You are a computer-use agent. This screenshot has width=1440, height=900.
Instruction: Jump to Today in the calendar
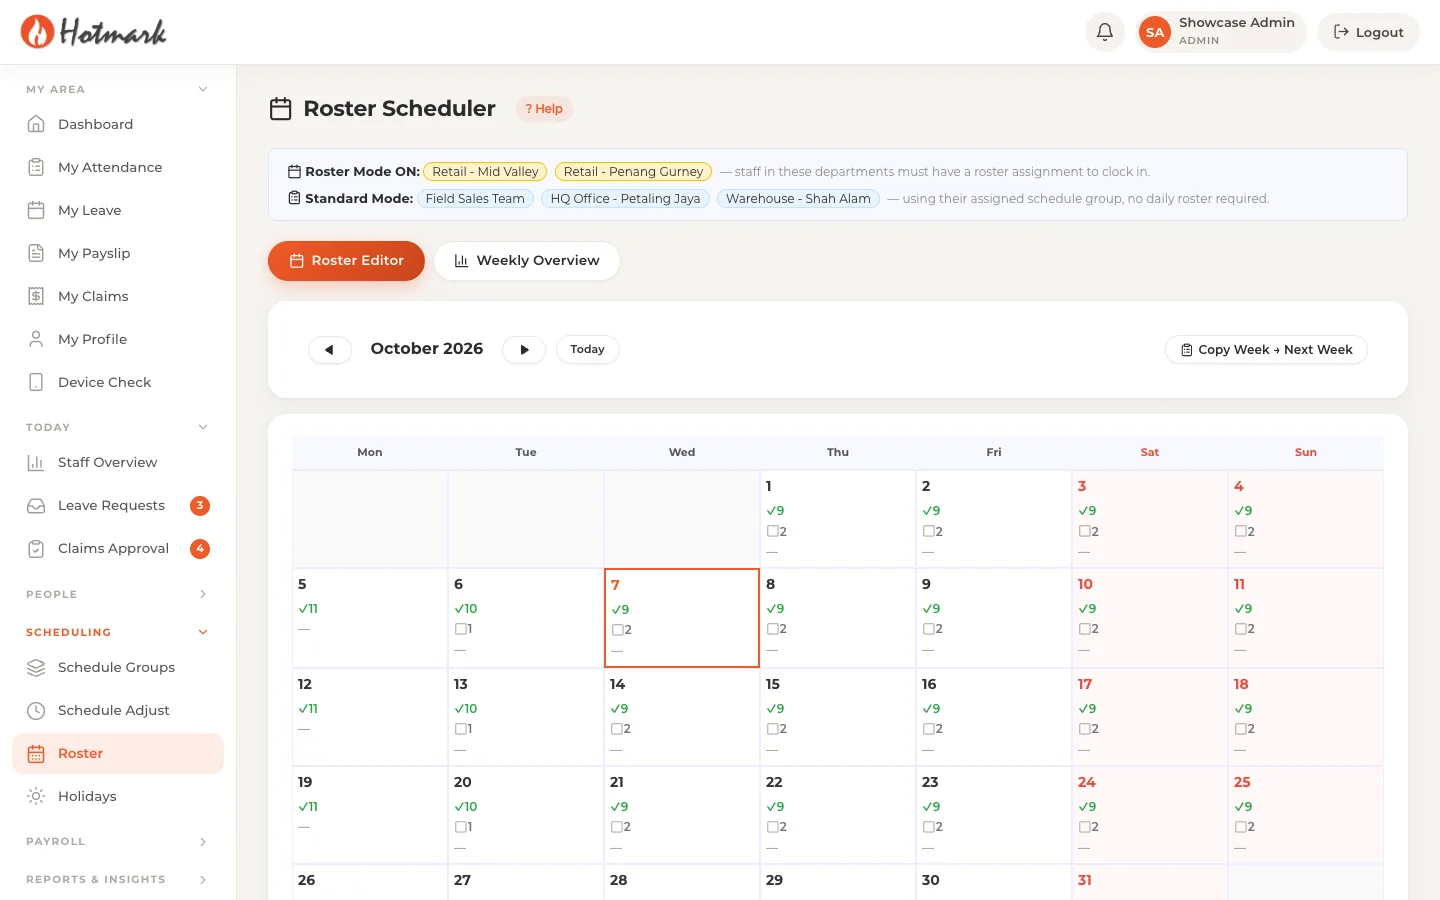(588, 349)
